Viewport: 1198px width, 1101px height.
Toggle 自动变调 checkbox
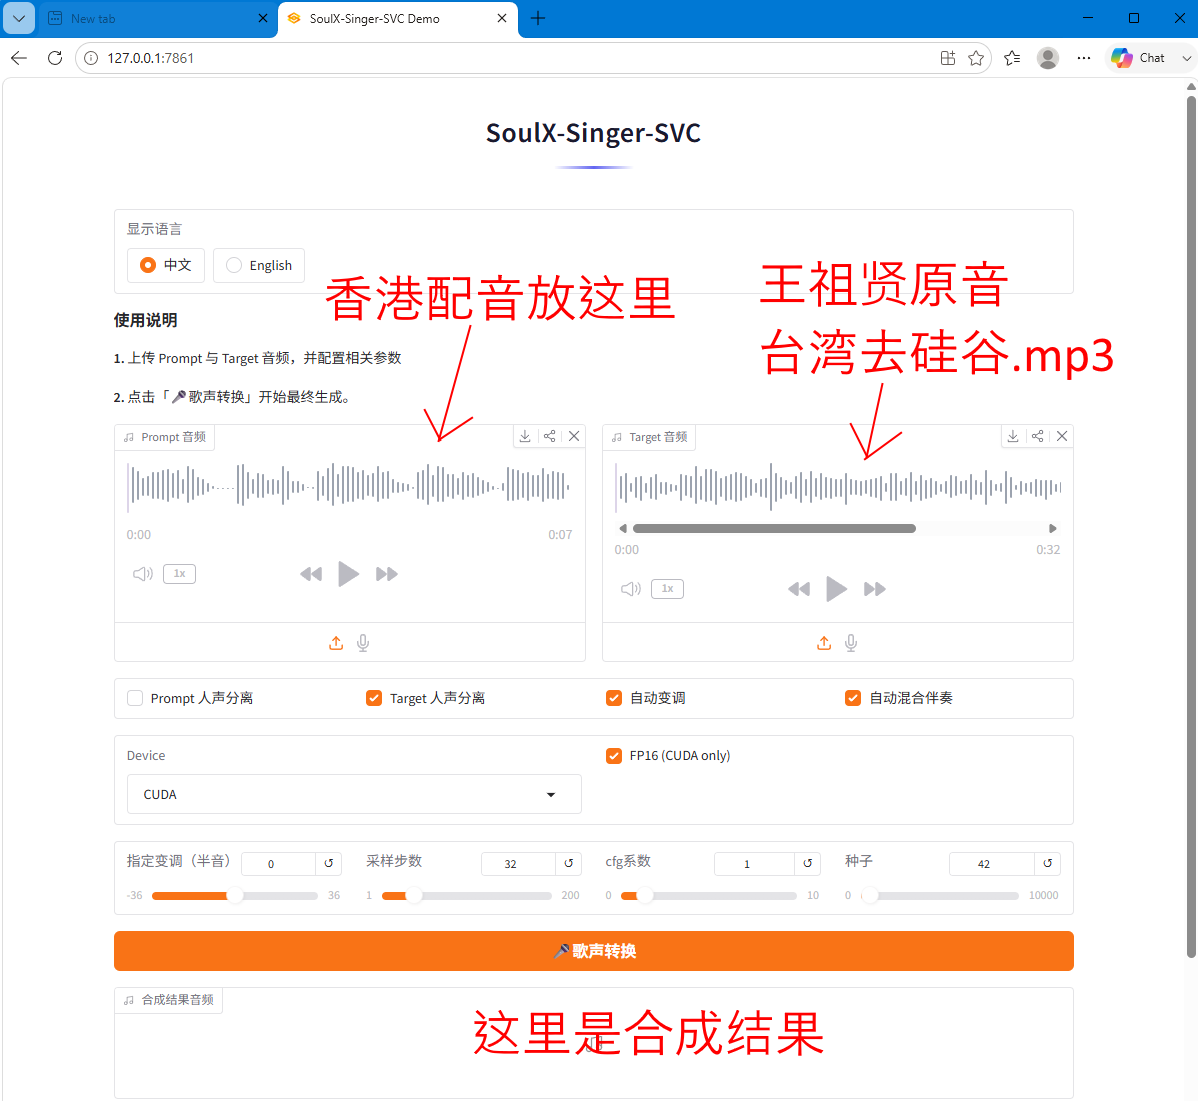pyautogui.click(x=614, y=698)
